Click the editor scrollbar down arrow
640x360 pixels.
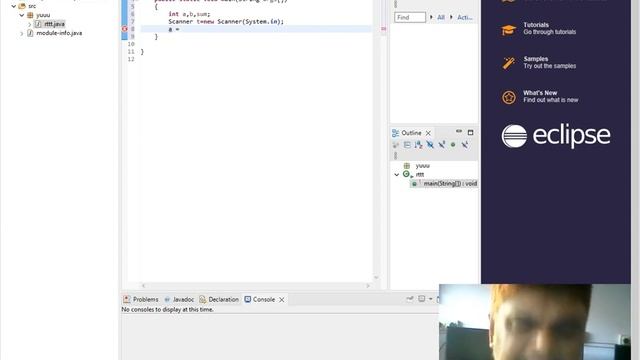pos(376,278)
